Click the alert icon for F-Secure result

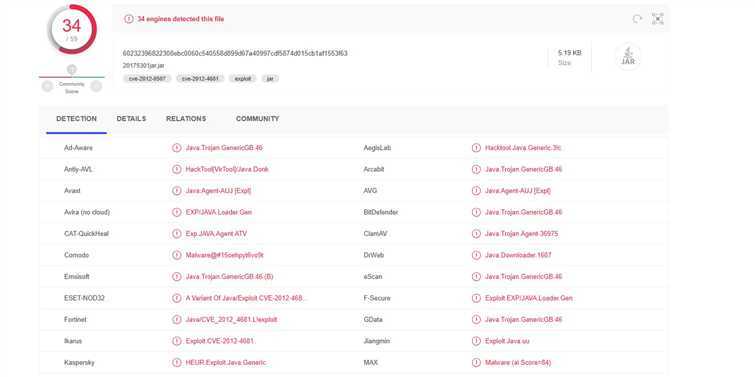coord(476,298)
